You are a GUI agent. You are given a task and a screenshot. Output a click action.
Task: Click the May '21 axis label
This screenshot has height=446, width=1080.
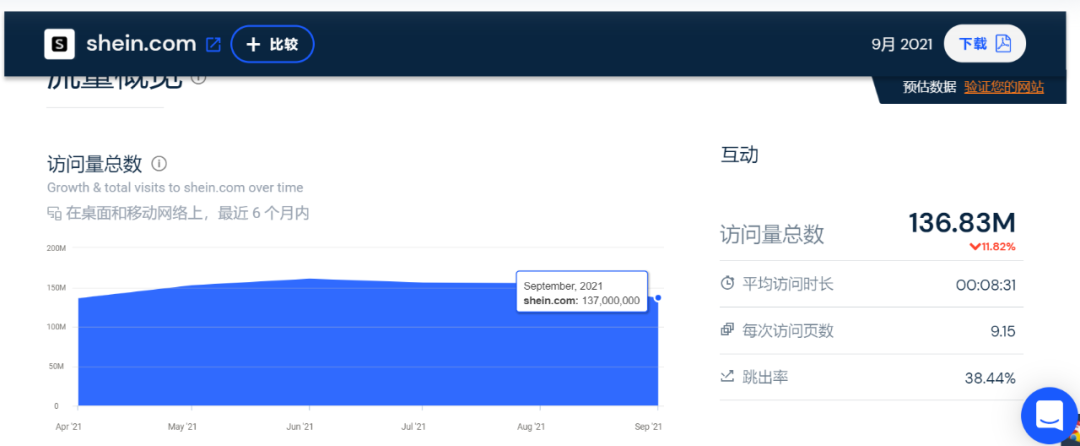point(183,427)
